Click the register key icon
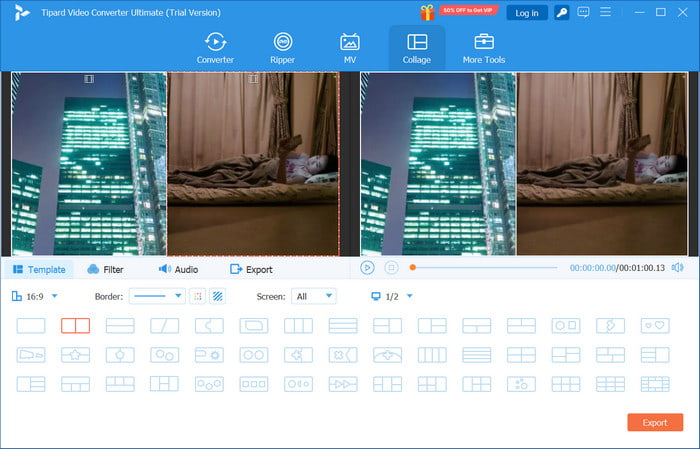This screenshot has height=449, width=700. click(563, 13)
